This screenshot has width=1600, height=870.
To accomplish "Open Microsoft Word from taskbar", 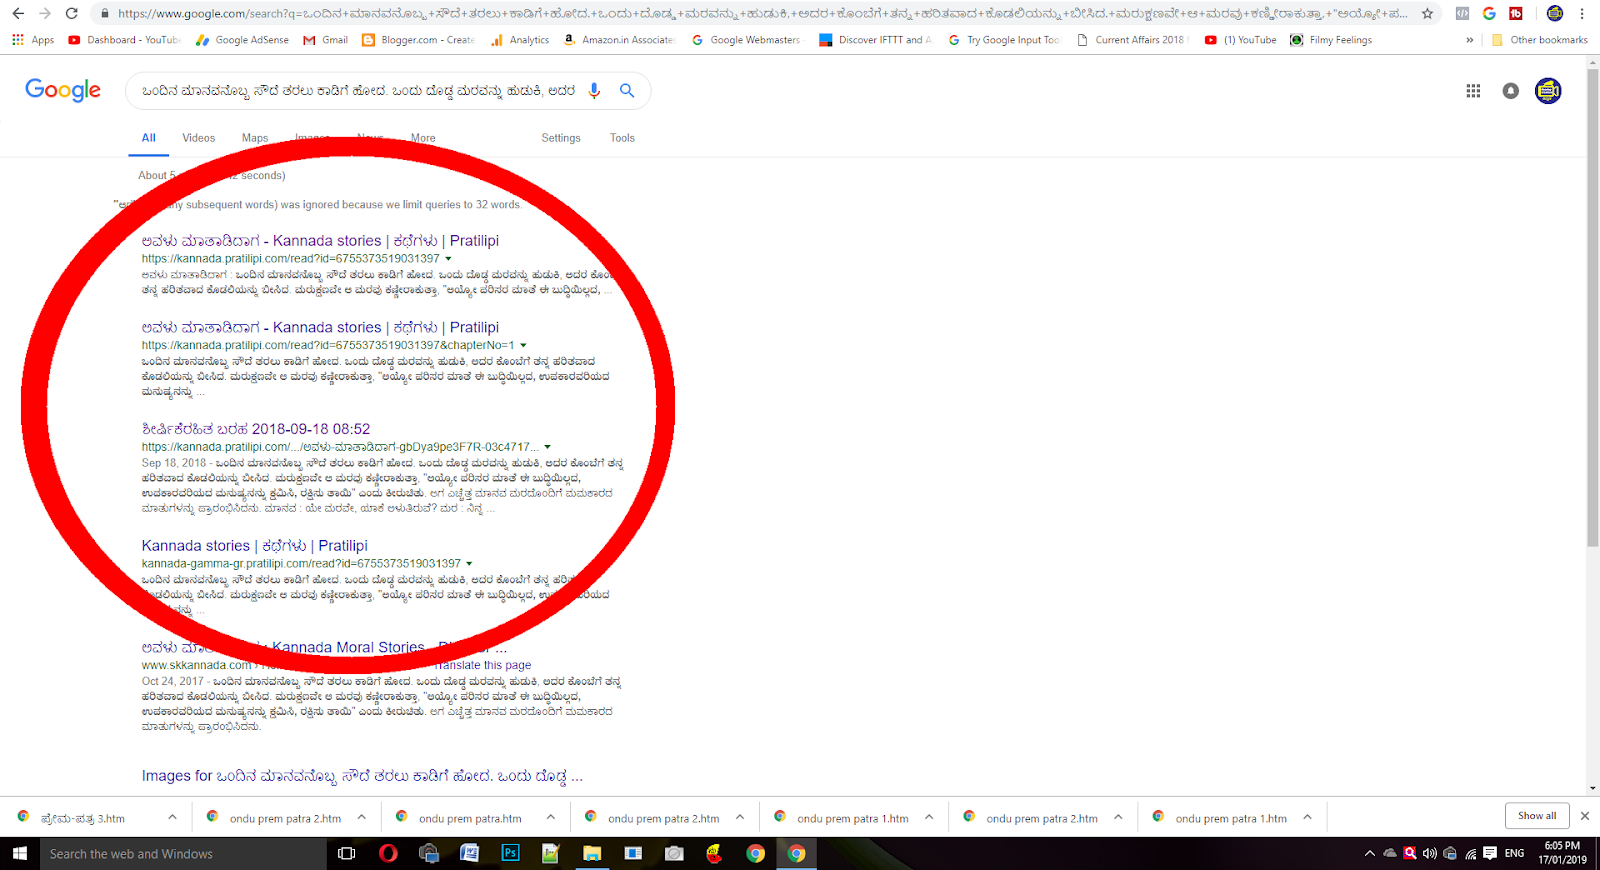I will click(x=469, y=854).
